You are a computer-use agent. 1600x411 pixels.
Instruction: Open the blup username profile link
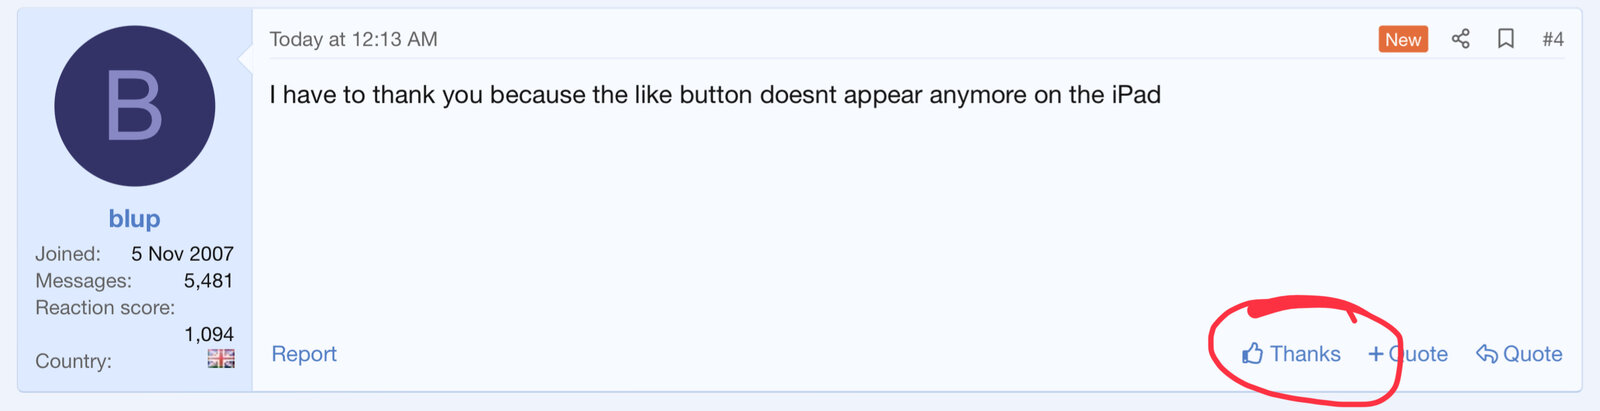click(x=134, y=218)
